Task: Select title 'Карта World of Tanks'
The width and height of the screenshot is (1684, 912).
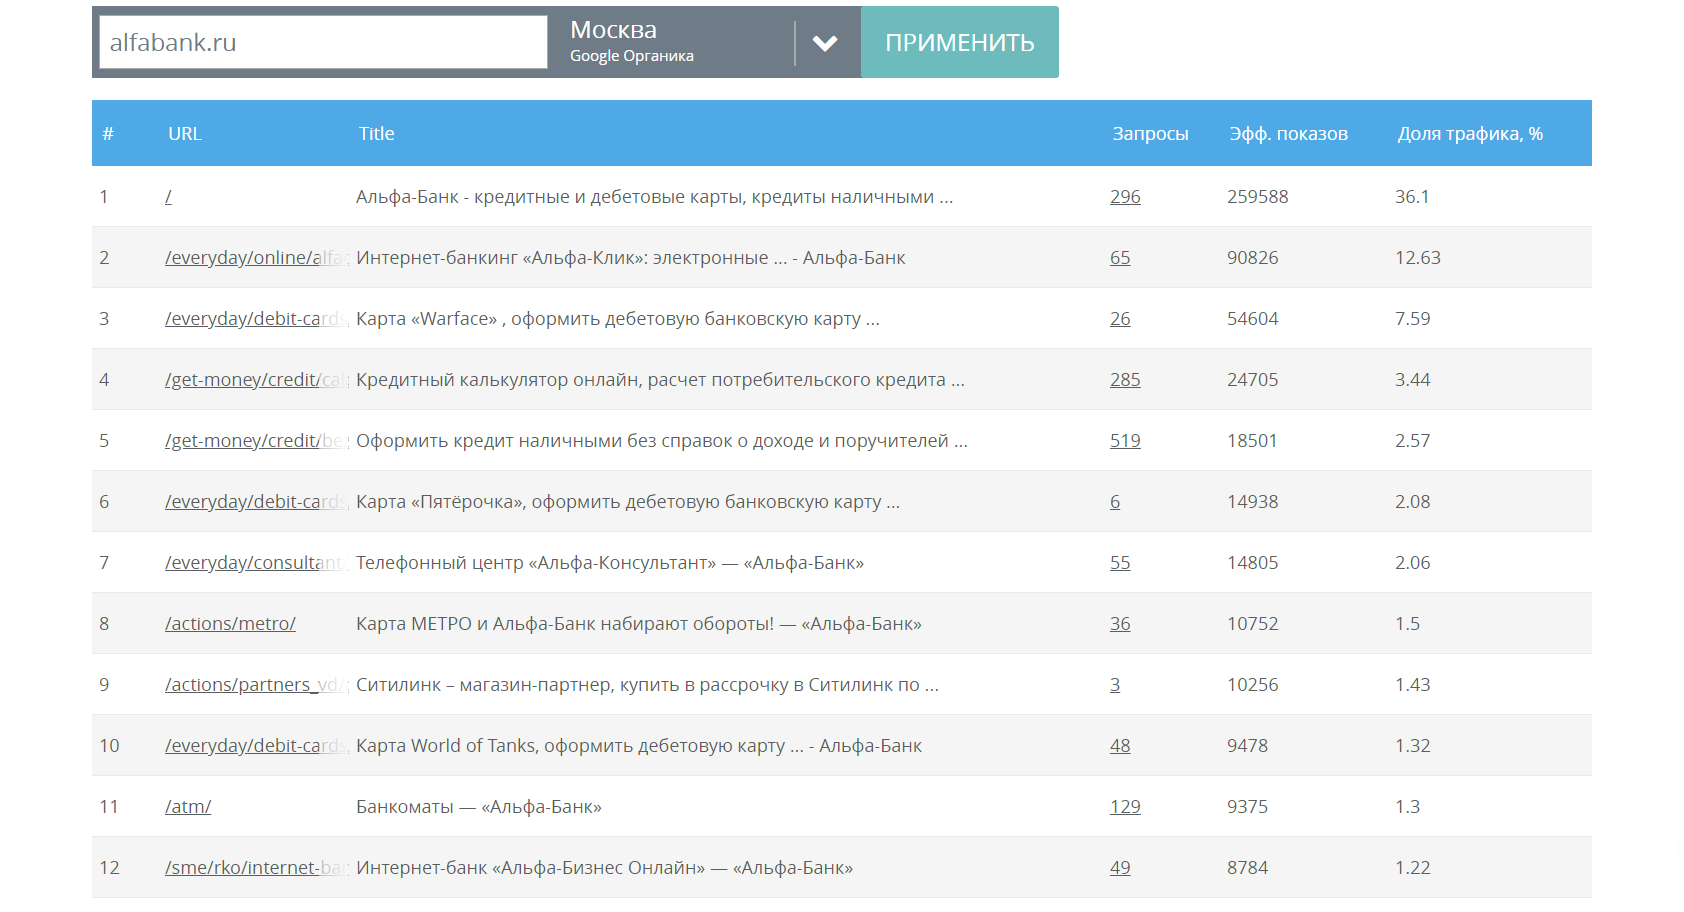Action: click(x=639, y=746)
